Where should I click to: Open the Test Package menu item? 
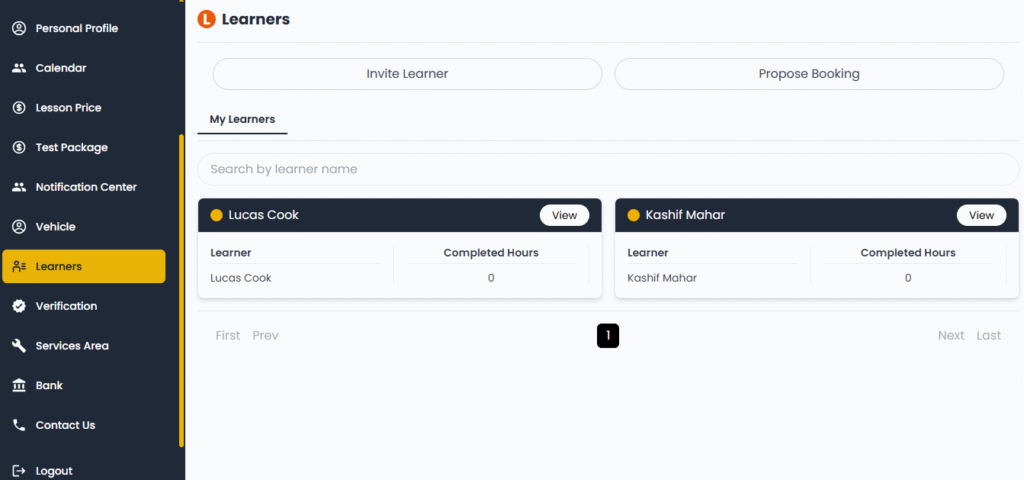[x=71, y=147]
